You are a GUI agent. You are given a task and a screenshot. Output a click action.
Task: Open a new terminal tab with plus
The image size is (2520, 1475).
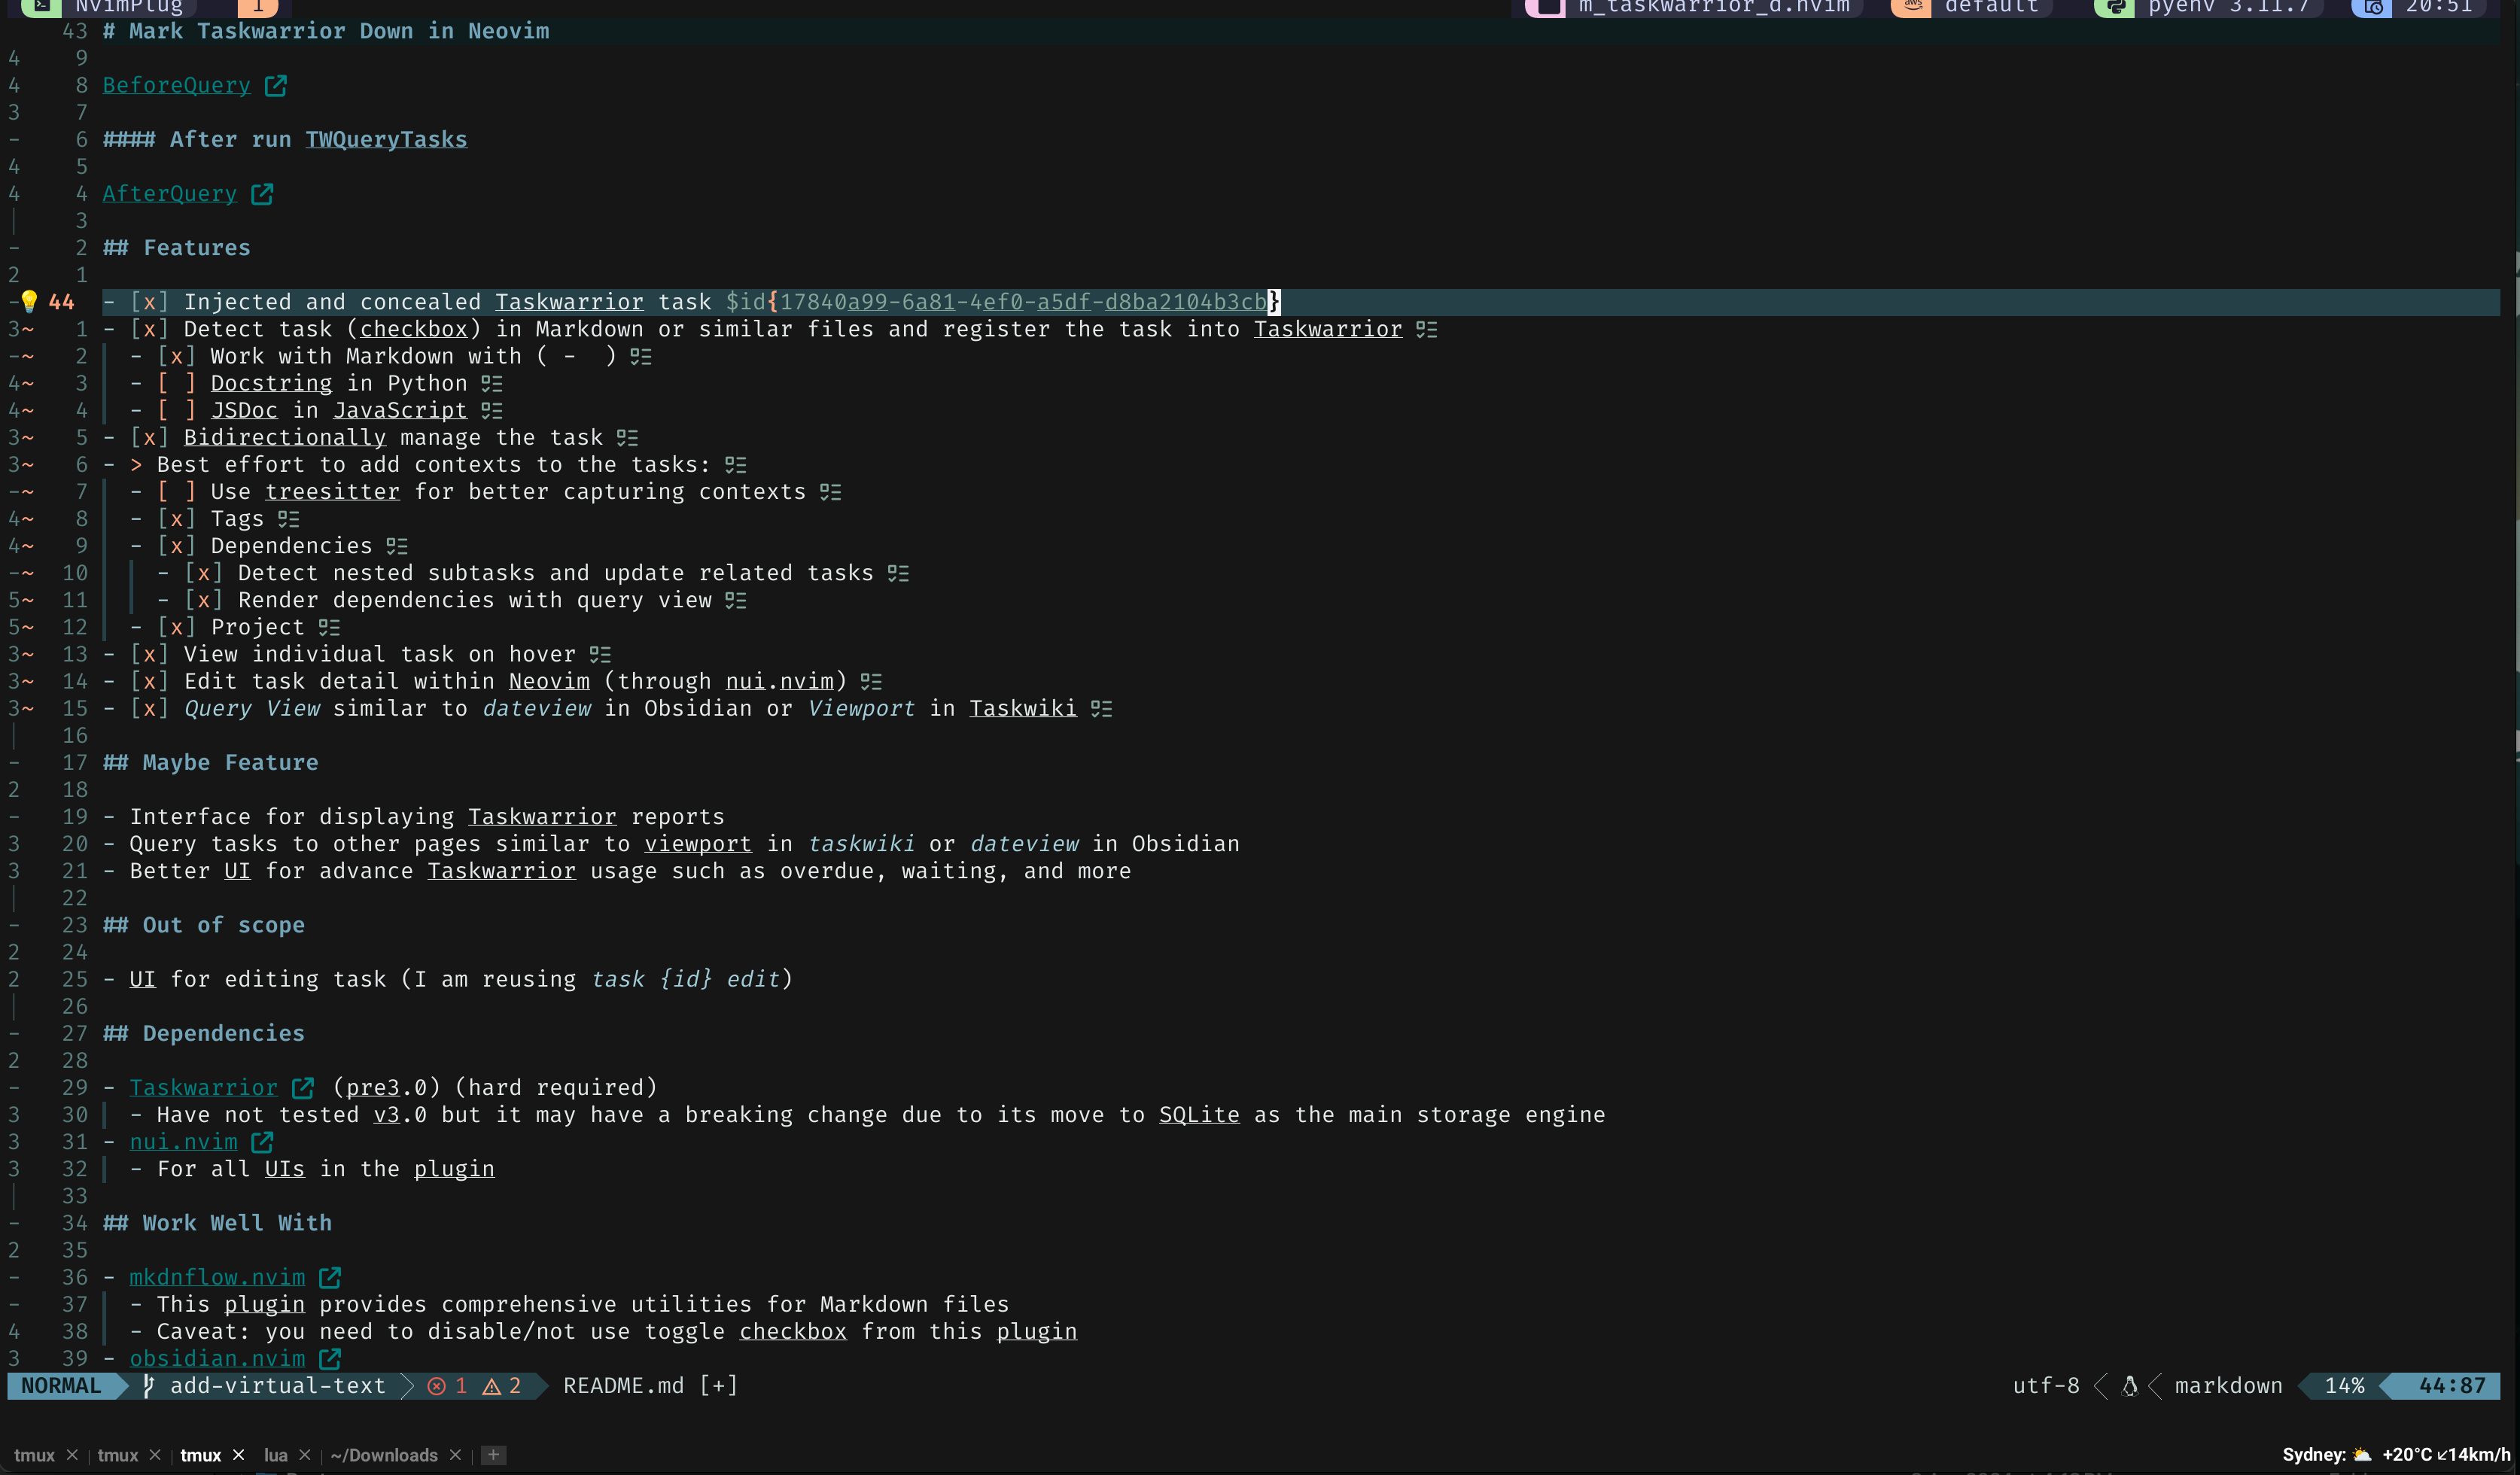pyautogui.click(x=493, y=1455)
